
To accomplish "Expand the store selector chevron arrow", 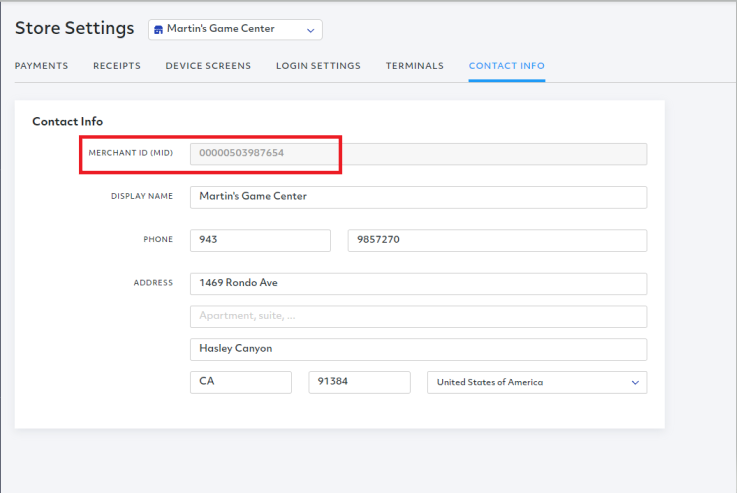I will point(310,30).
